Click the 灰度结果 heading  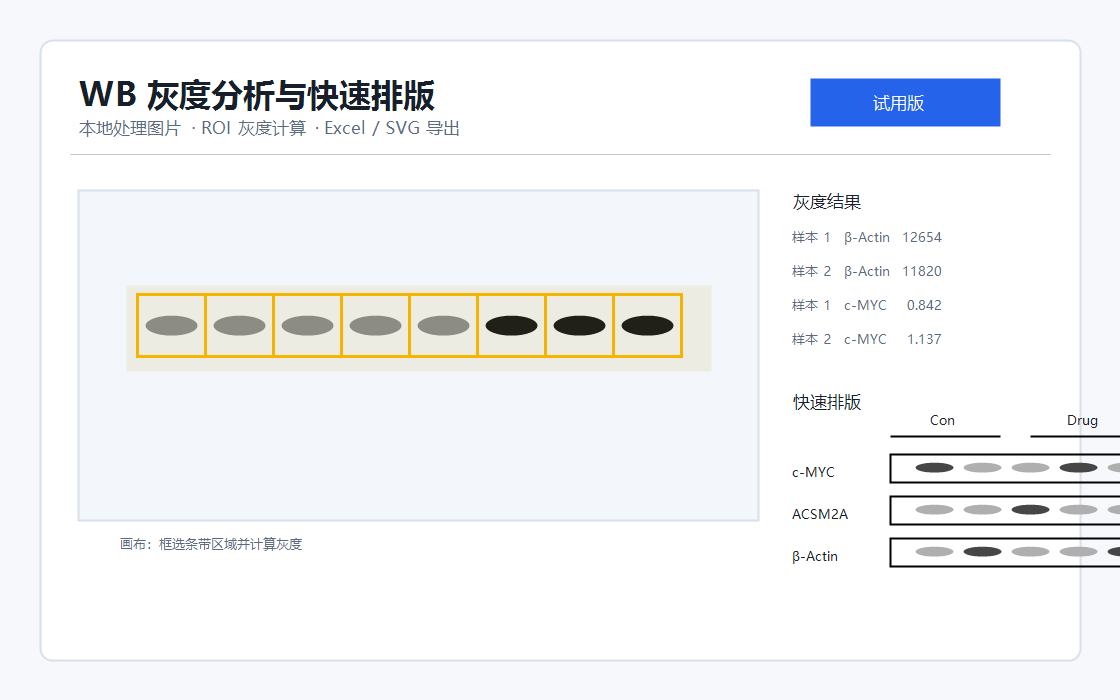tap(826, 202)
